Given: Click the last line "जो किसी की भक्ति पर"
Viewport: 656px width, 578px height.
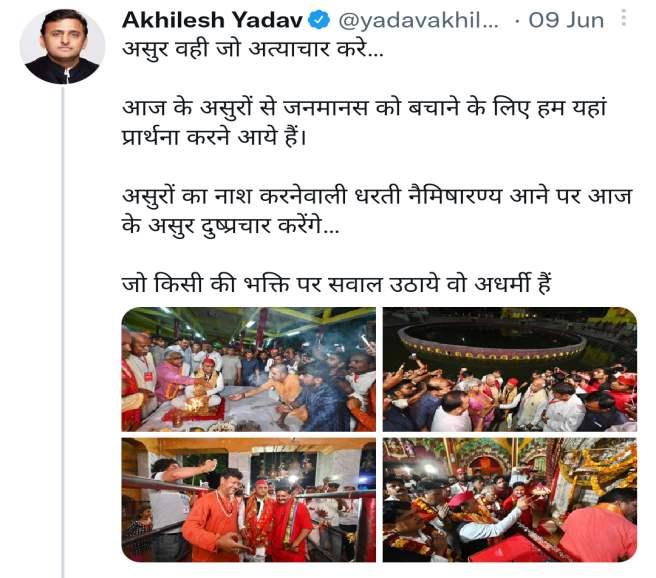Looking at the screenshot, I should (x=336, y=284).
